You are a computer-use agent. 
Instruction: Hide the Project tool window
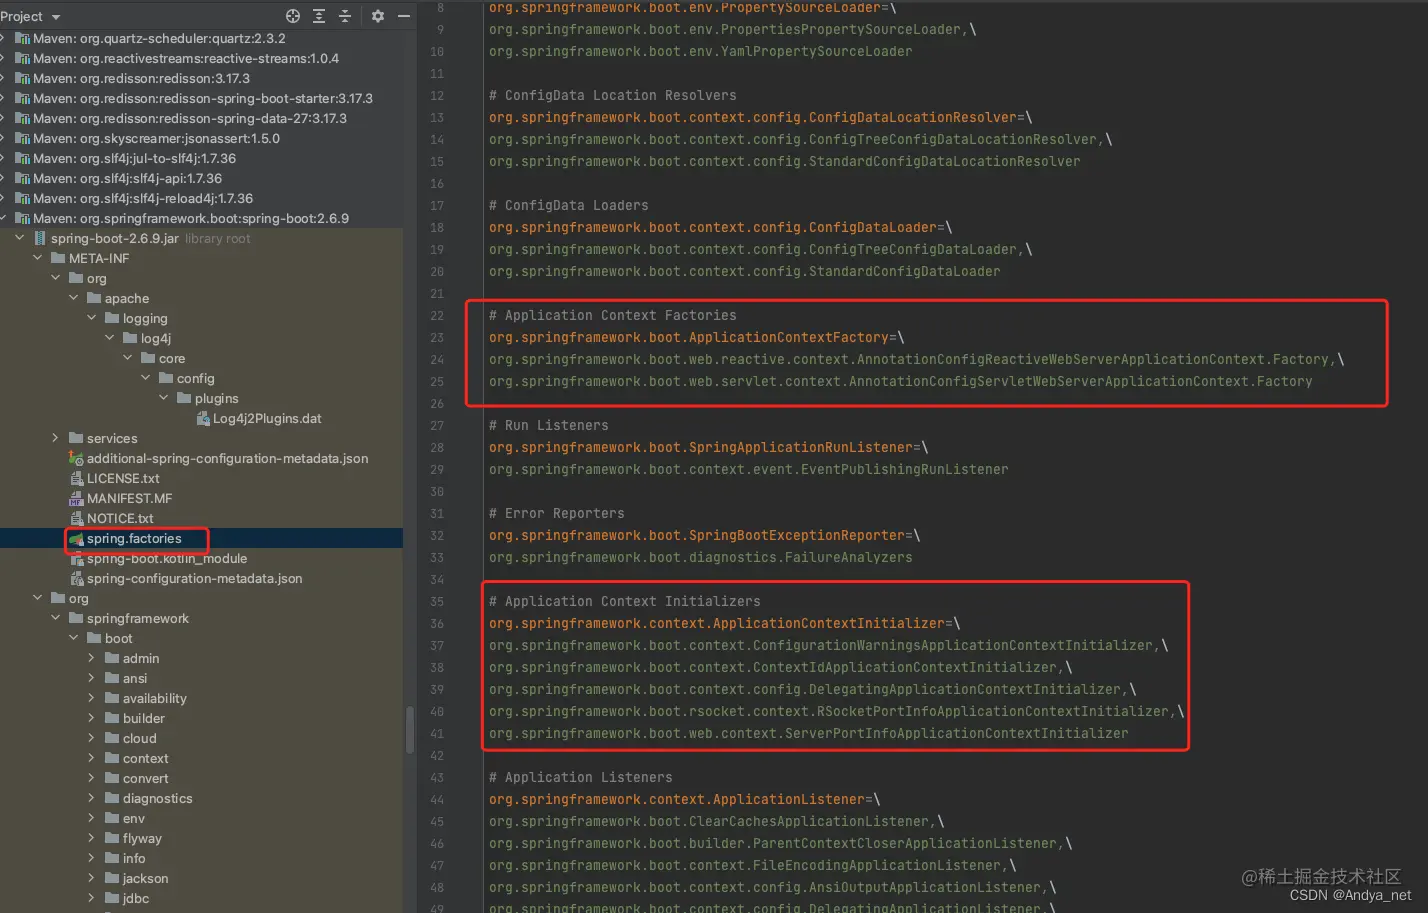coord(404,16)
